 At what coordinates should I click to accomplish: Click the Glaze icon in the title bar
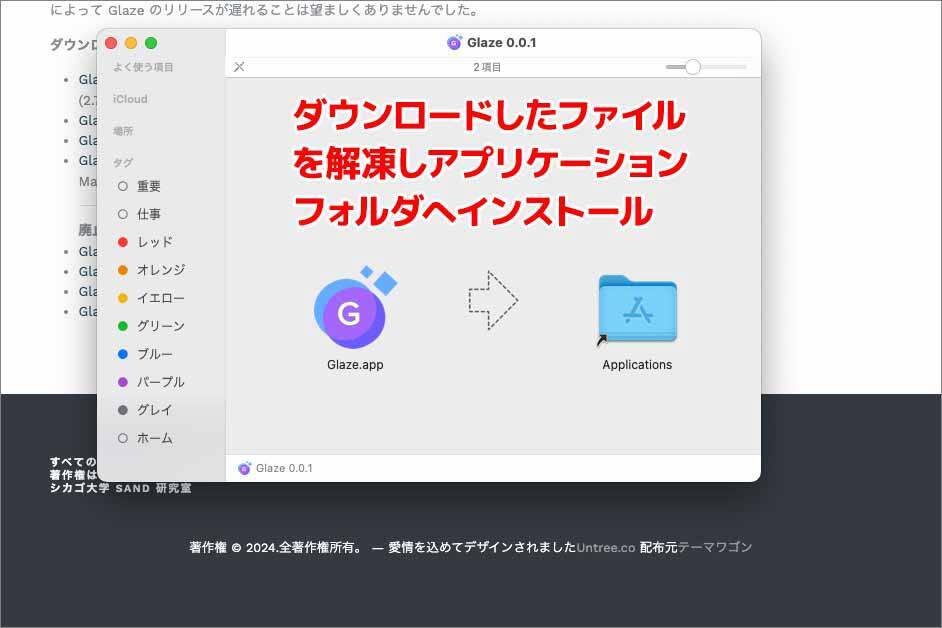454,43
